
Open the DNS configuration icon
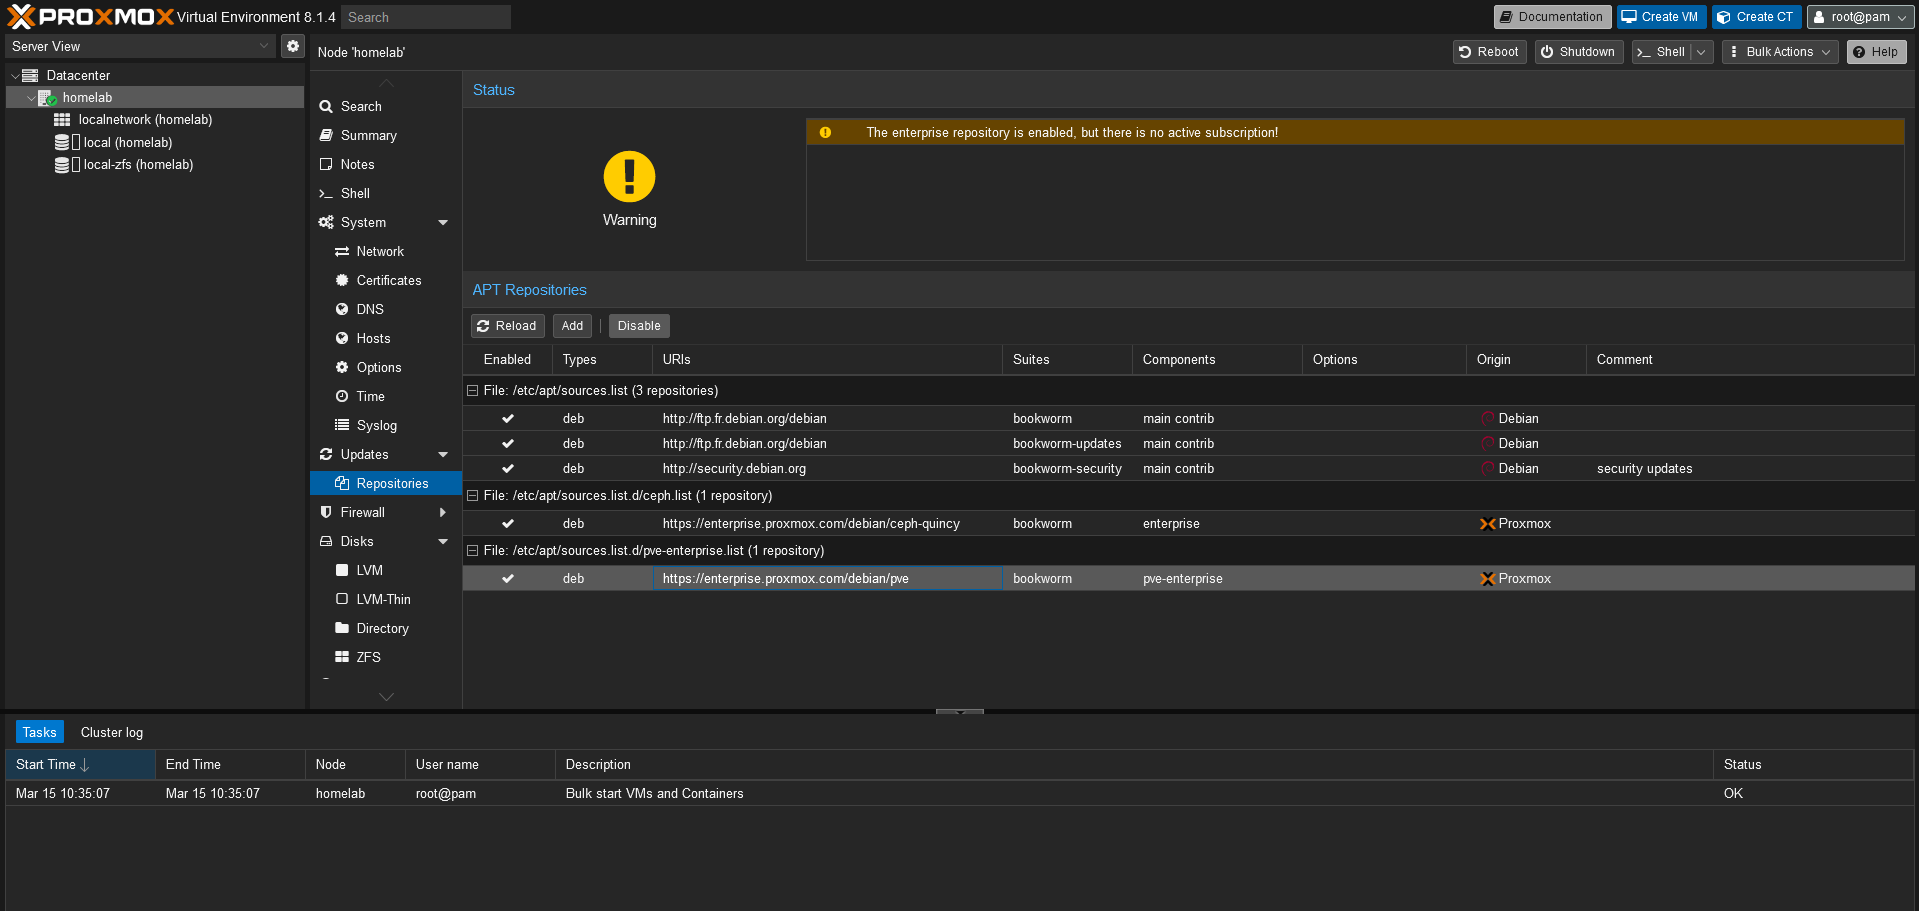(343, 309)
